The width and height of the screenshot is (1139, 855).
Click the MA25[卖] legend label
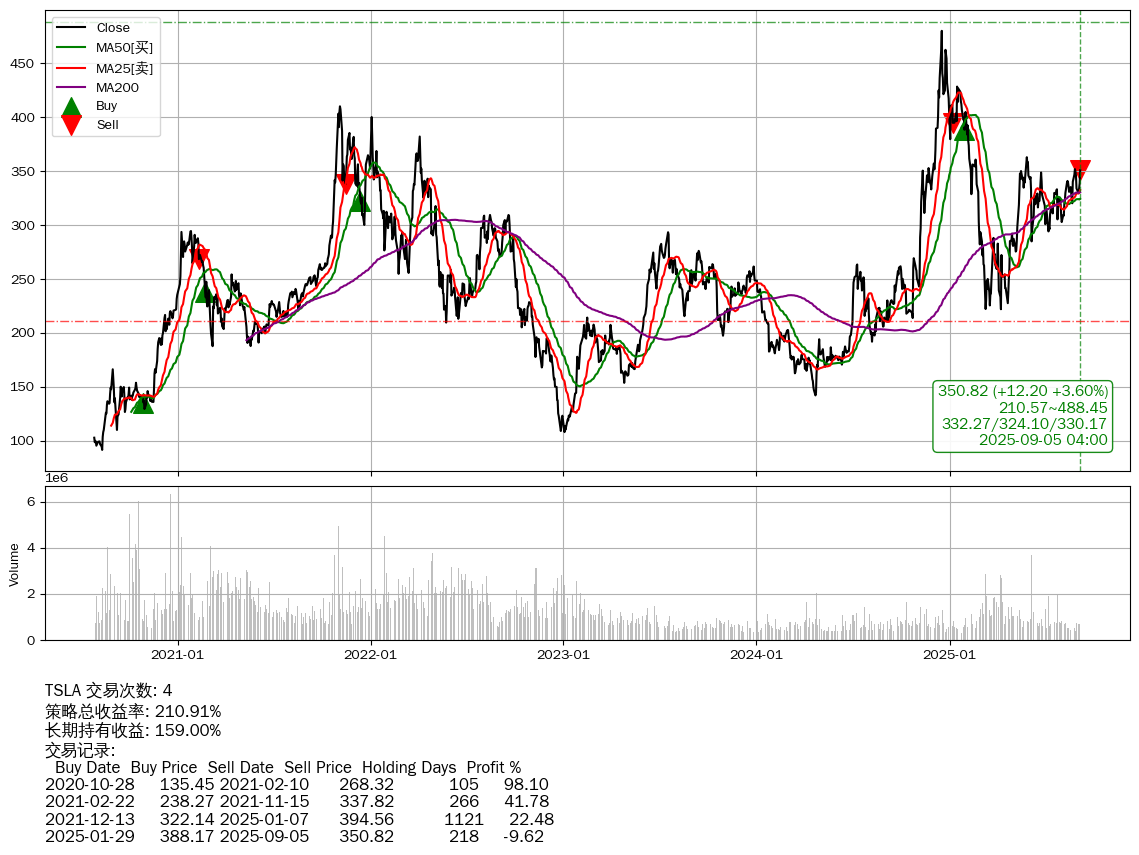[124, 68]
